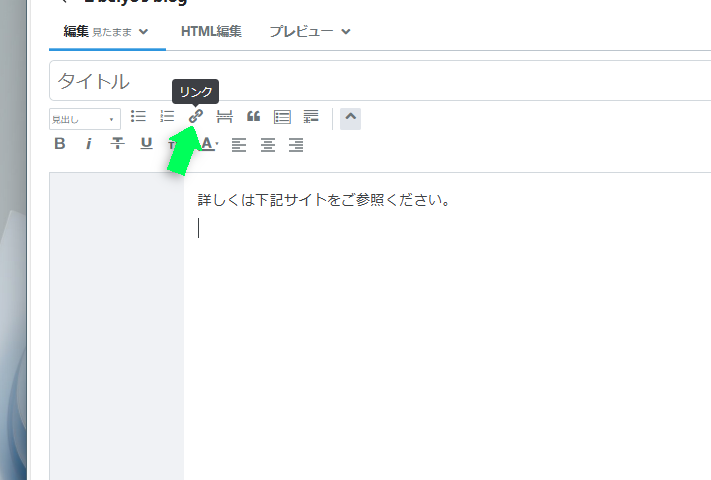Click the タイトル title input field
Image resolution: width=711 pixels, height=480 pixels.
380,81
